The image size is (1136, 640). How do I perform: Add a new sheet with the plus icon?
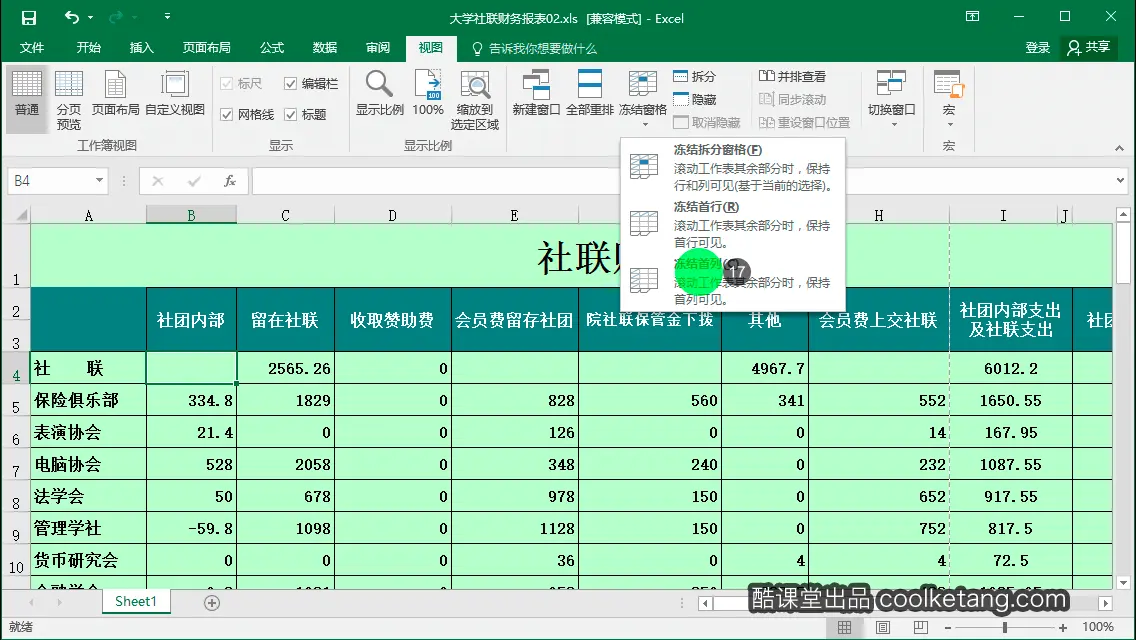pos(212,602)
